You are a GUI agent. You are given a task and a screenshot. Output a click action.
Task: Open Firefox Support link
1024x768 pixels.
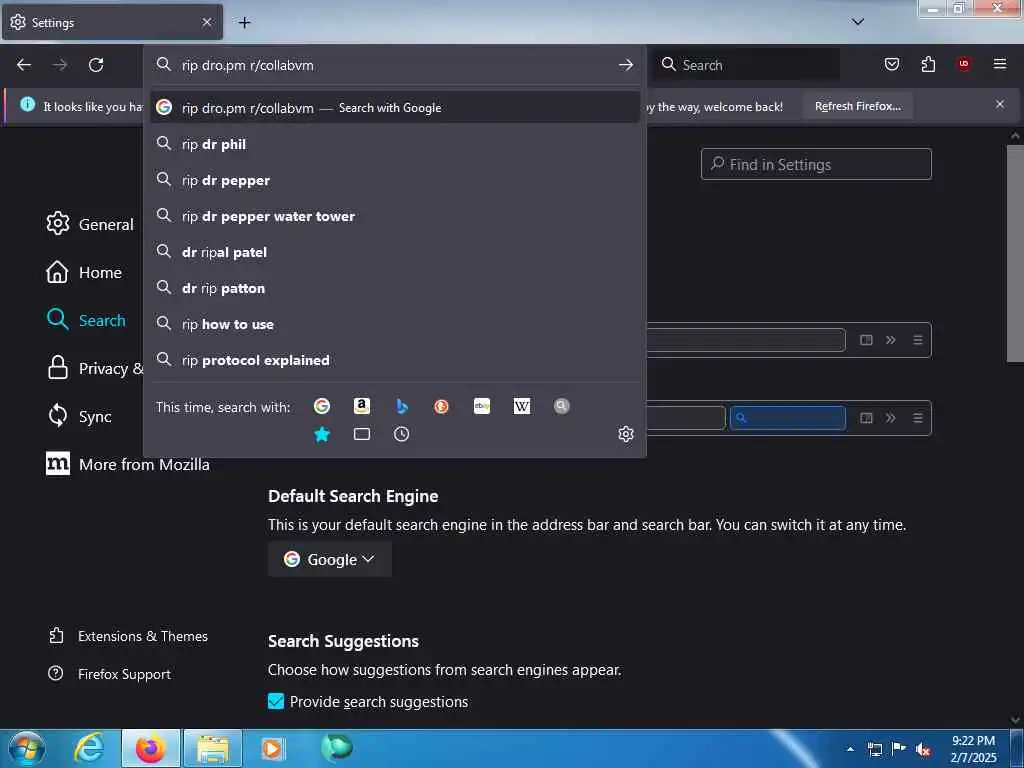click(110, 674)
